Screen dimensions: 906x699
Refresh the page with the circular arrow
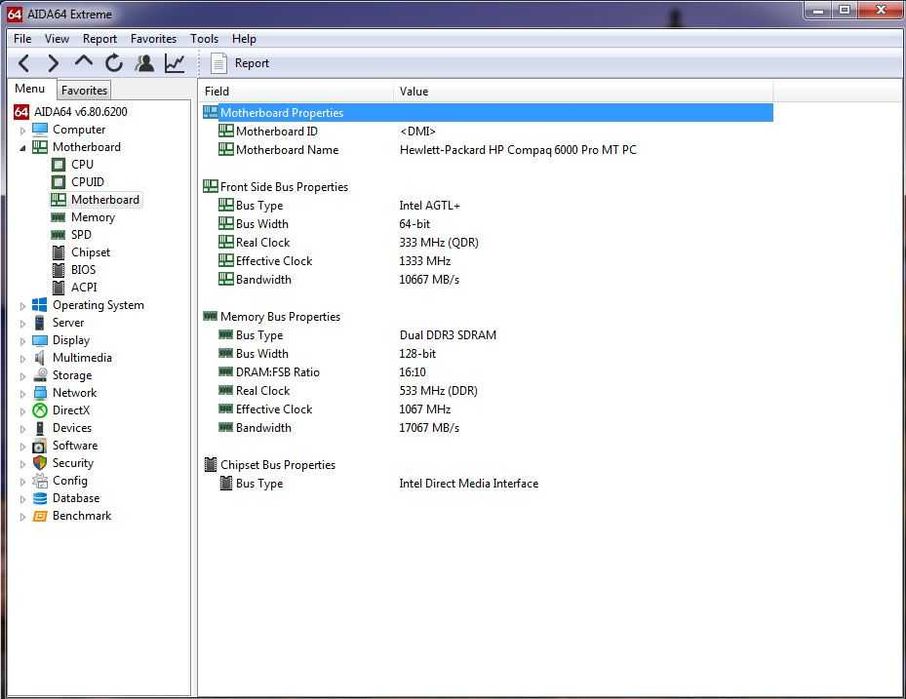114,63
